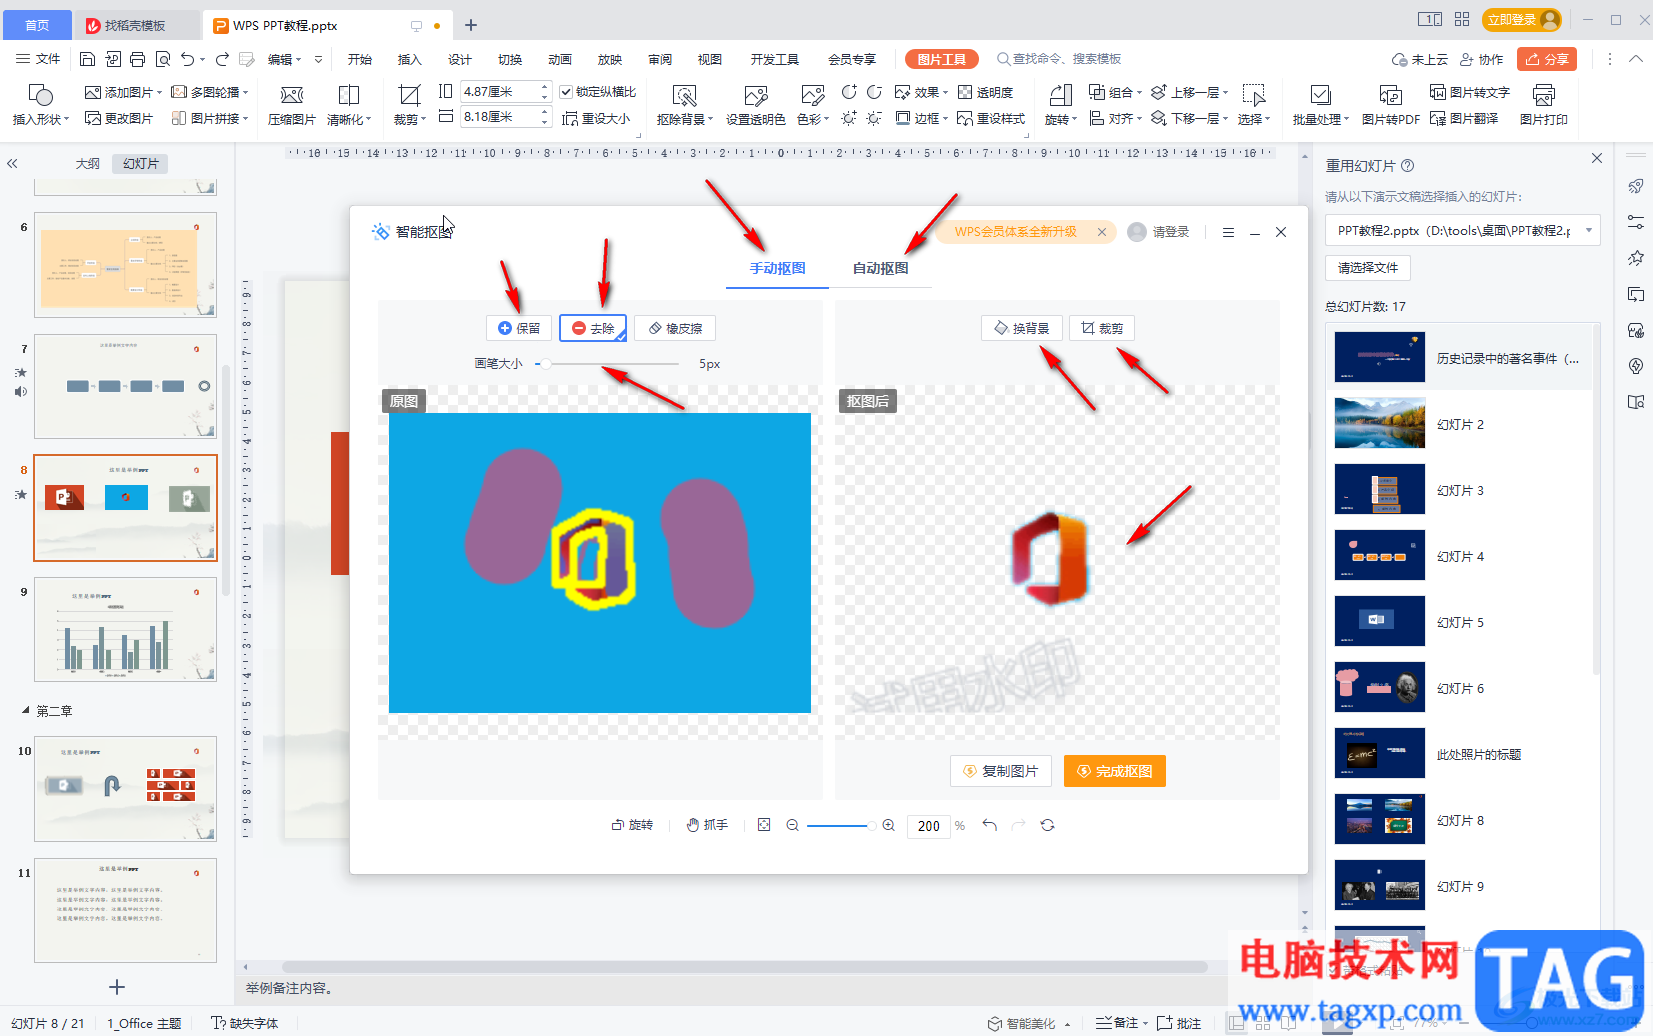Click the 抠除背景 ribbon tool
The image size is (1653, 1036).
pos(685,105)
